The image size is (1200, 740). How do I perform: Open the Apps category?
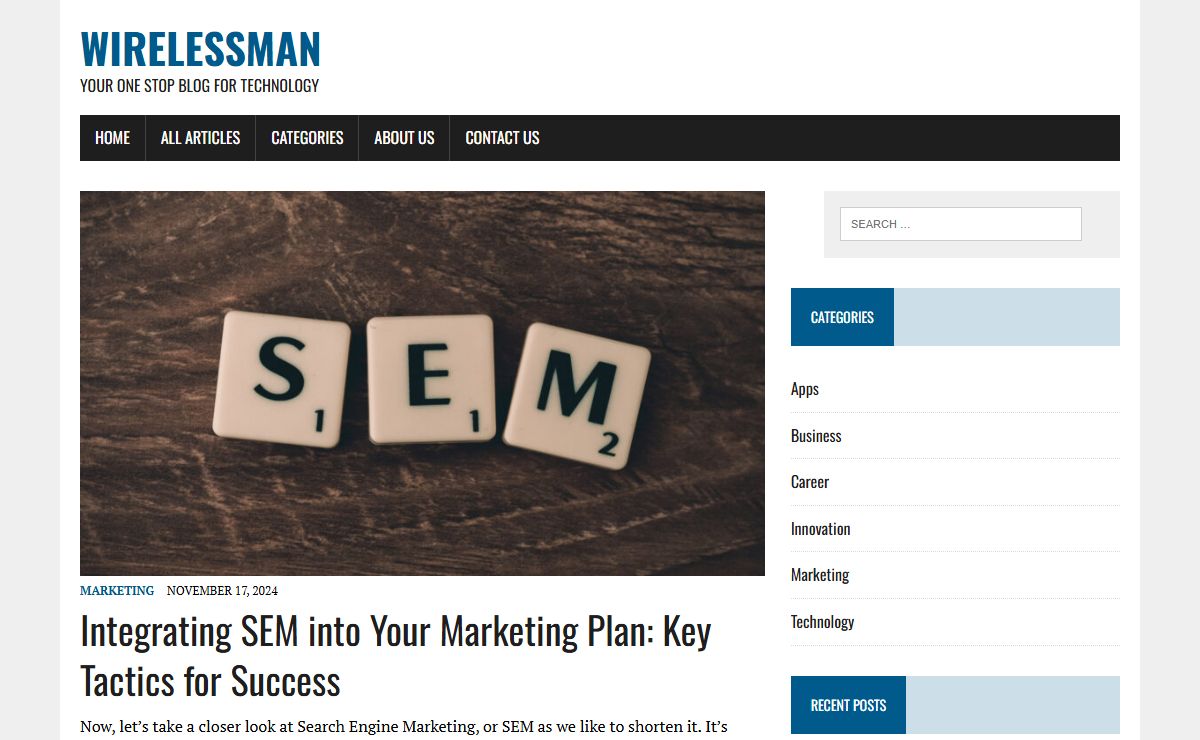[805, 389]
